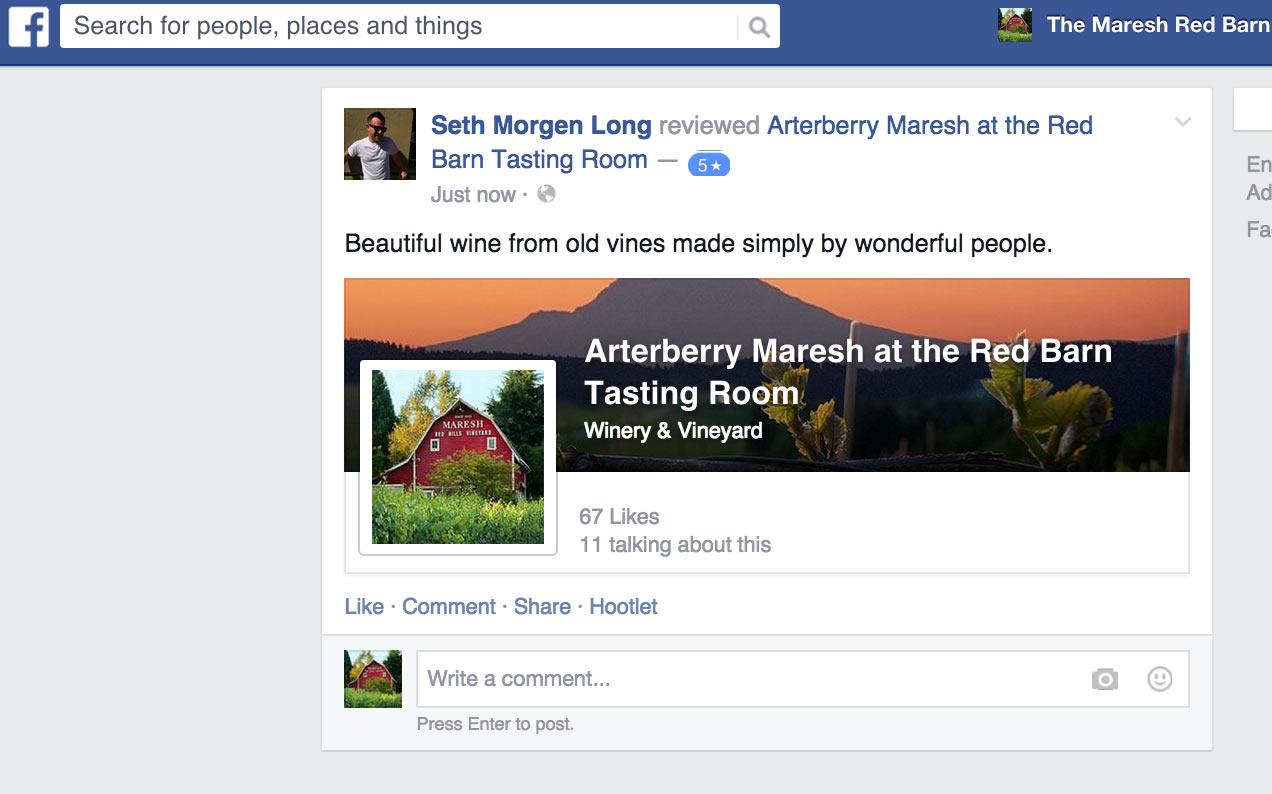The height and width of the screenshot is (794, 1272).
Task: Click the camera icon to attach photo
Action: (1104, 679)
